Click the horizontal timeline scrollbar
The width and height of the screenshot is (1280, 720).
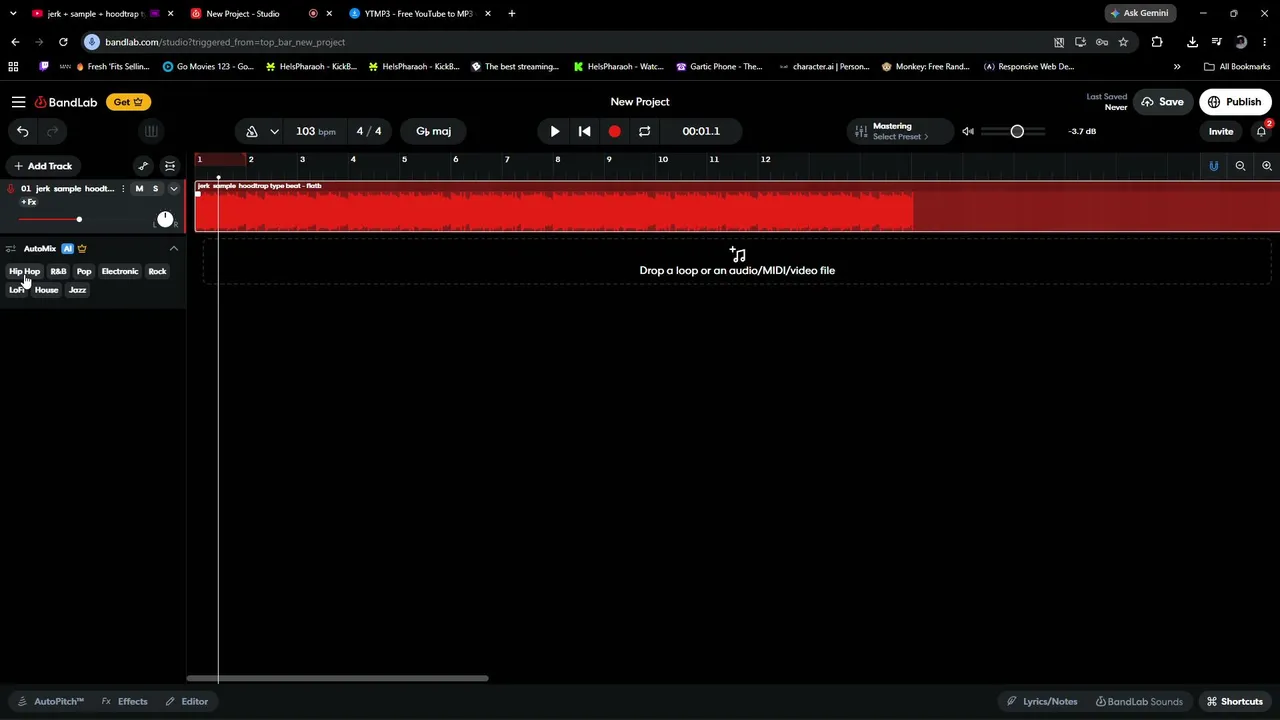coord(337,678)
